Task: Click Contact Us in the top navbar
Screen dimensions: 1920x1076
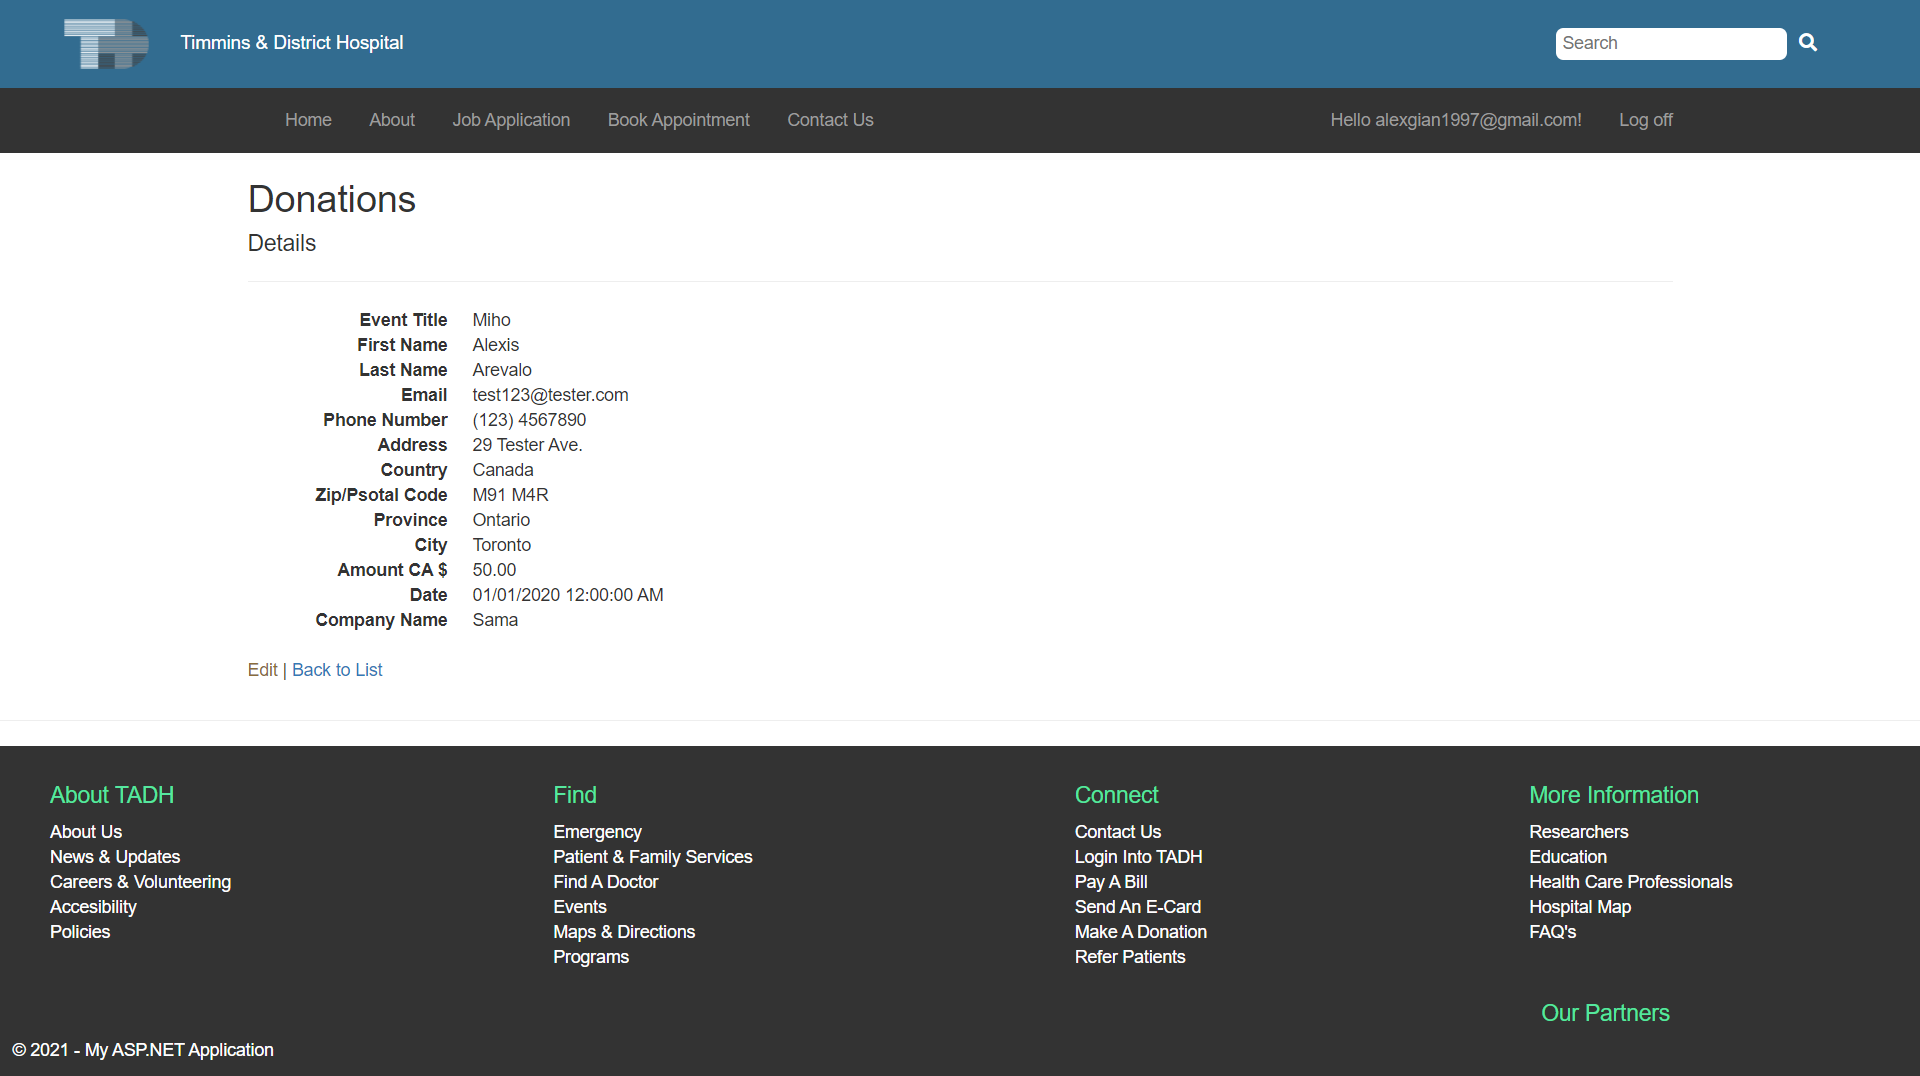Action: click(829, 120)
